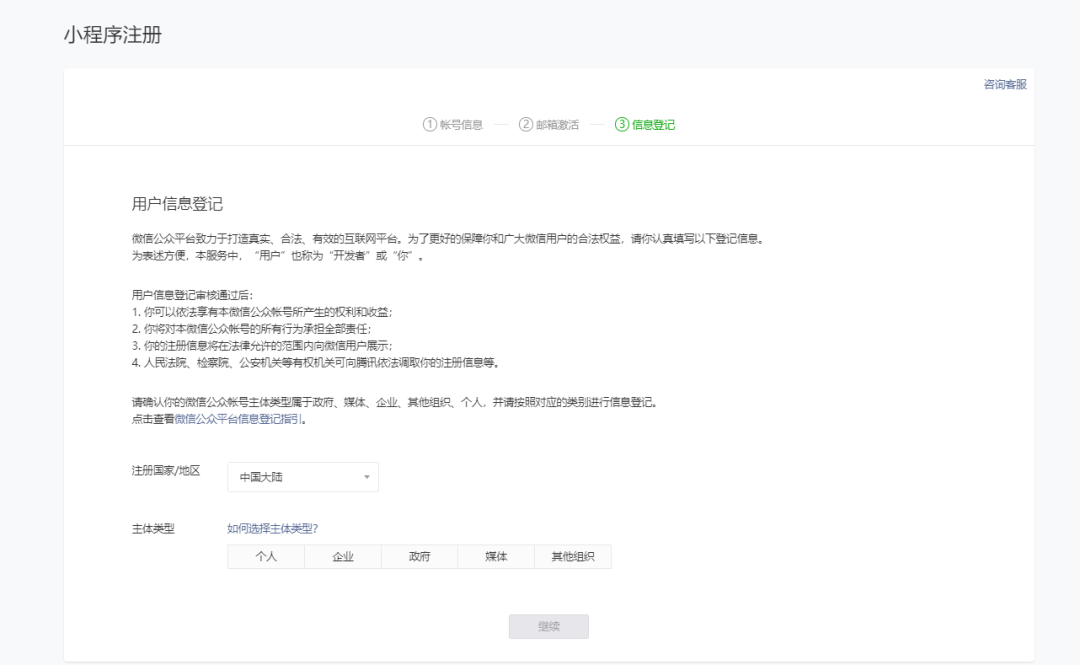Click the 继续 continue button
Viewport: 1080px width, 665px height.
click(x=549, y=626)
